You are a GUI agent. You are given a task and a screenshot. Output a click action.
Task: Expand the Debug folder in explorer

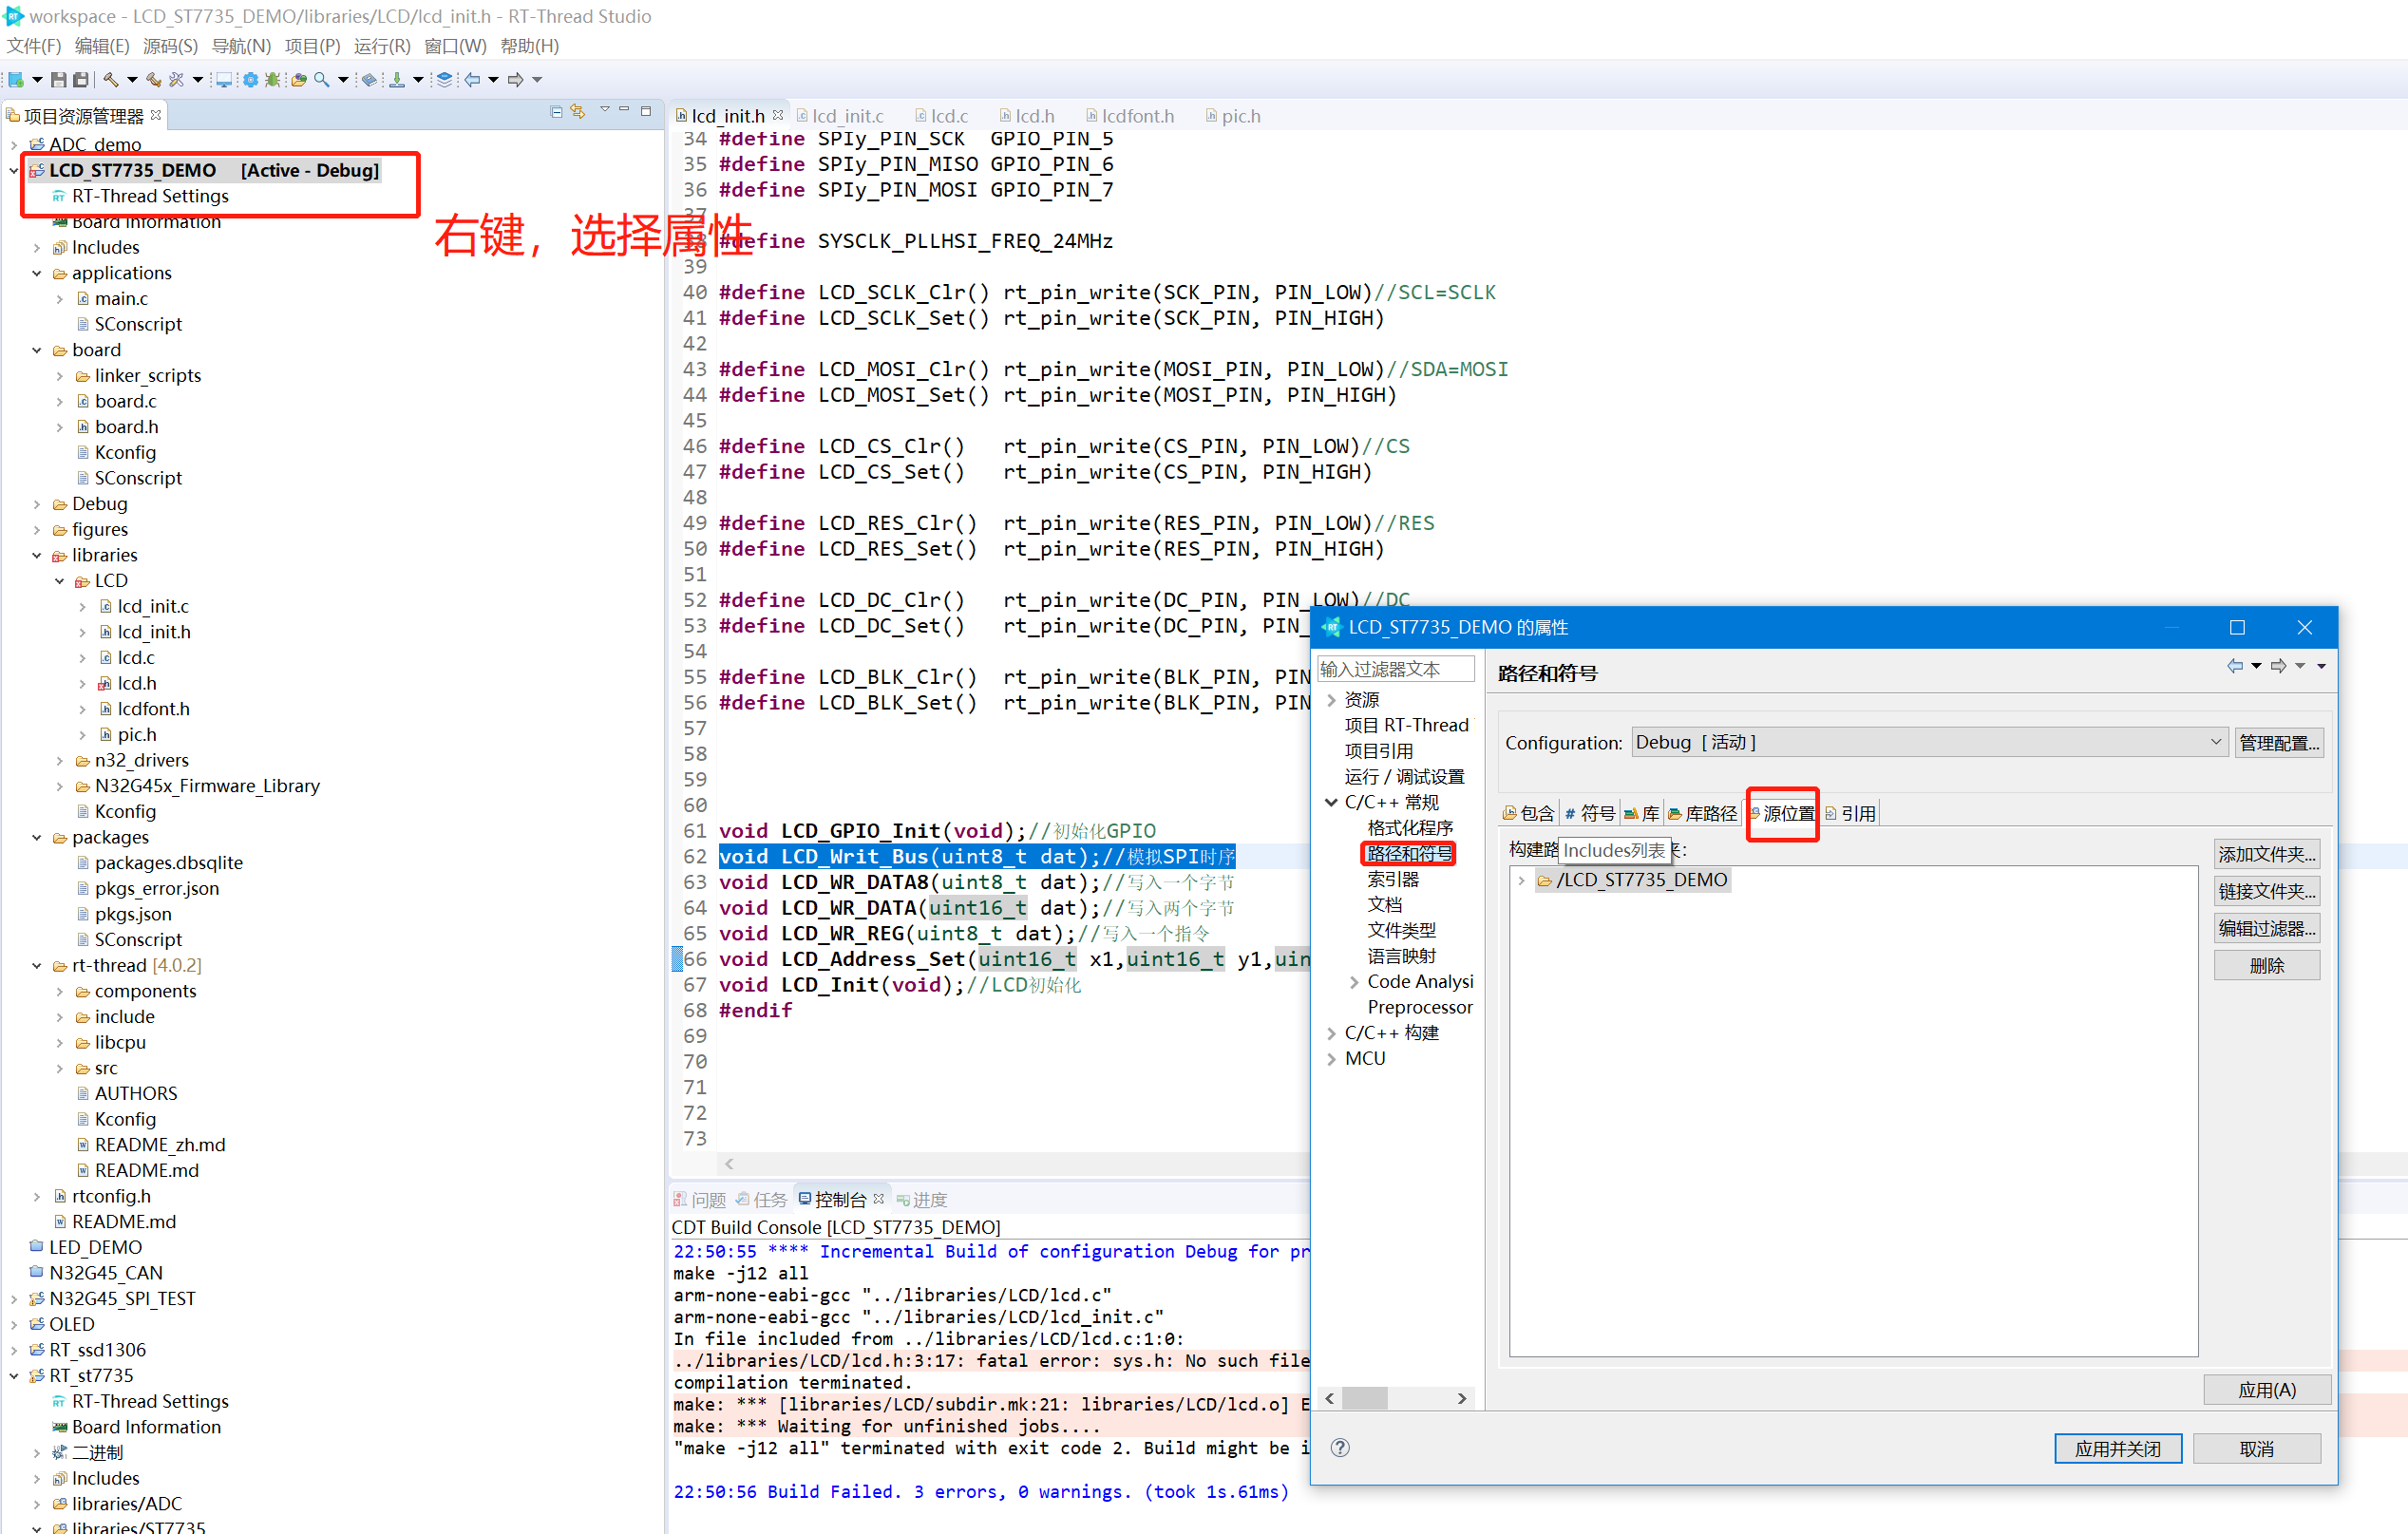(37, 505)
